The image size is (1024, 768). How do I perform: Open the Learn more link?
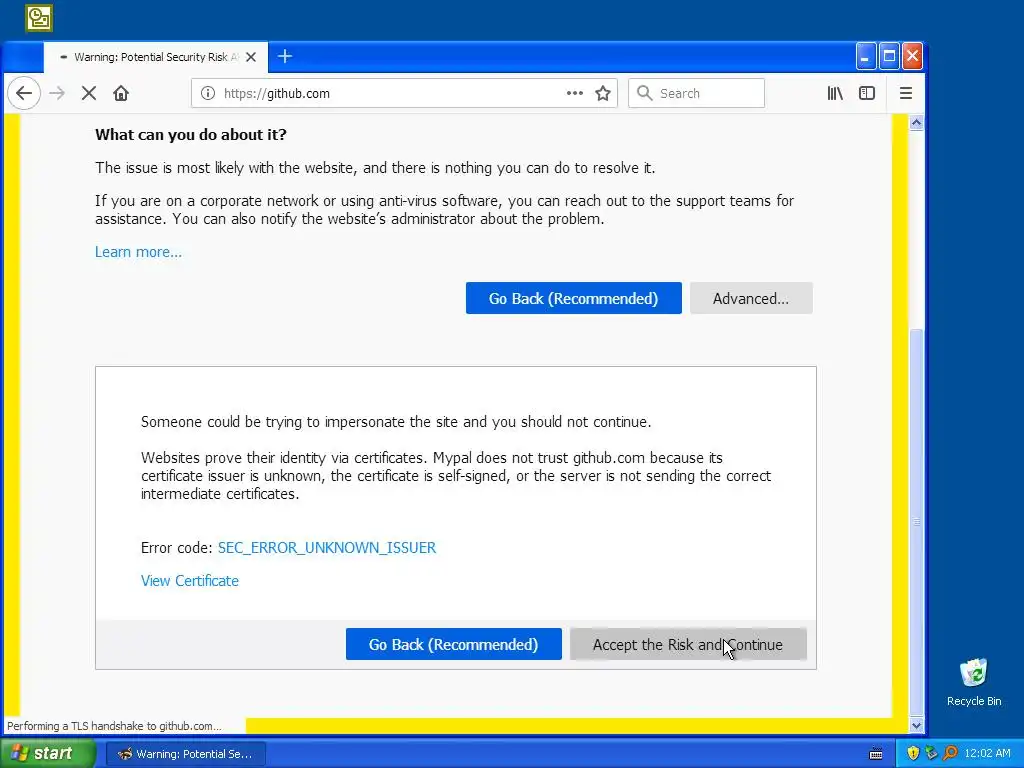(138, 252)
